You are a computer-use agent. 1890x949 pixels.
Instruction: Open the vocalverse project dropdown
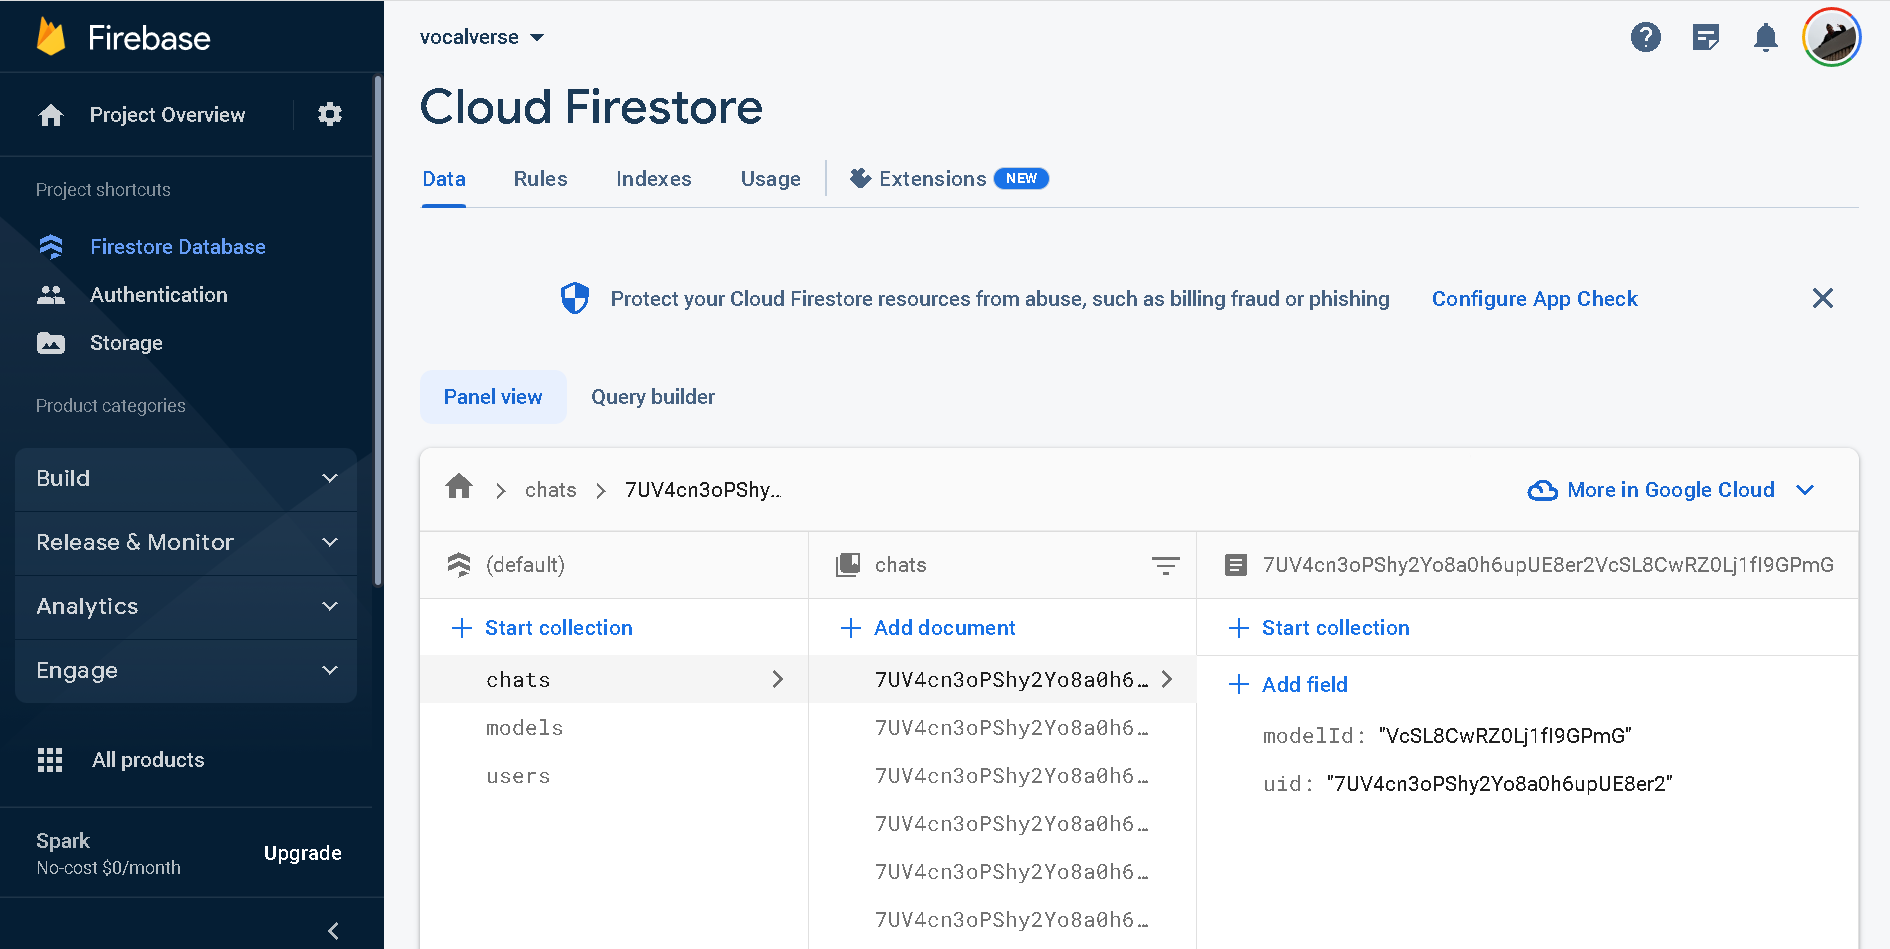(x=482, y=37)
